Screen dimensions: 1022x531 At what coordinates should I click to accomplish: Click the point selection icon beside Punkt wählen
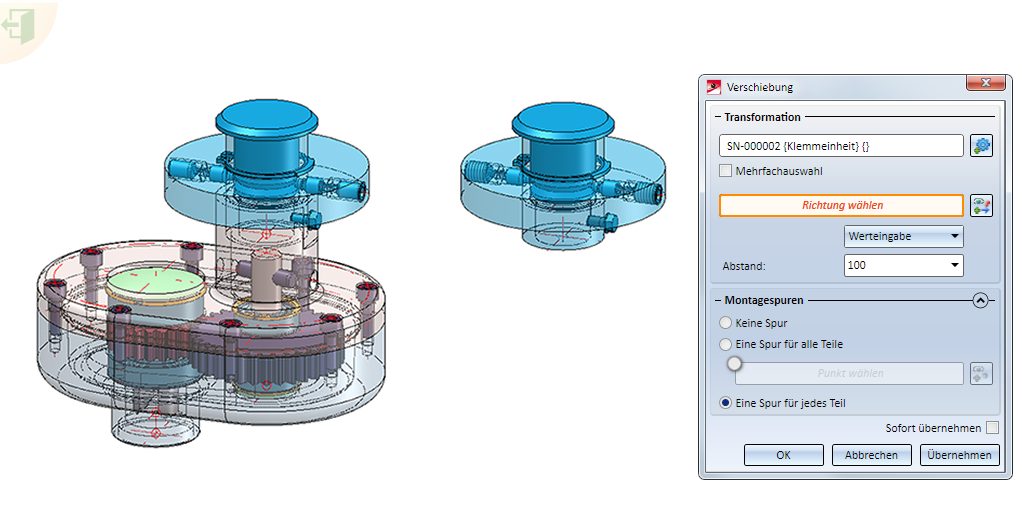click(981, 373)
